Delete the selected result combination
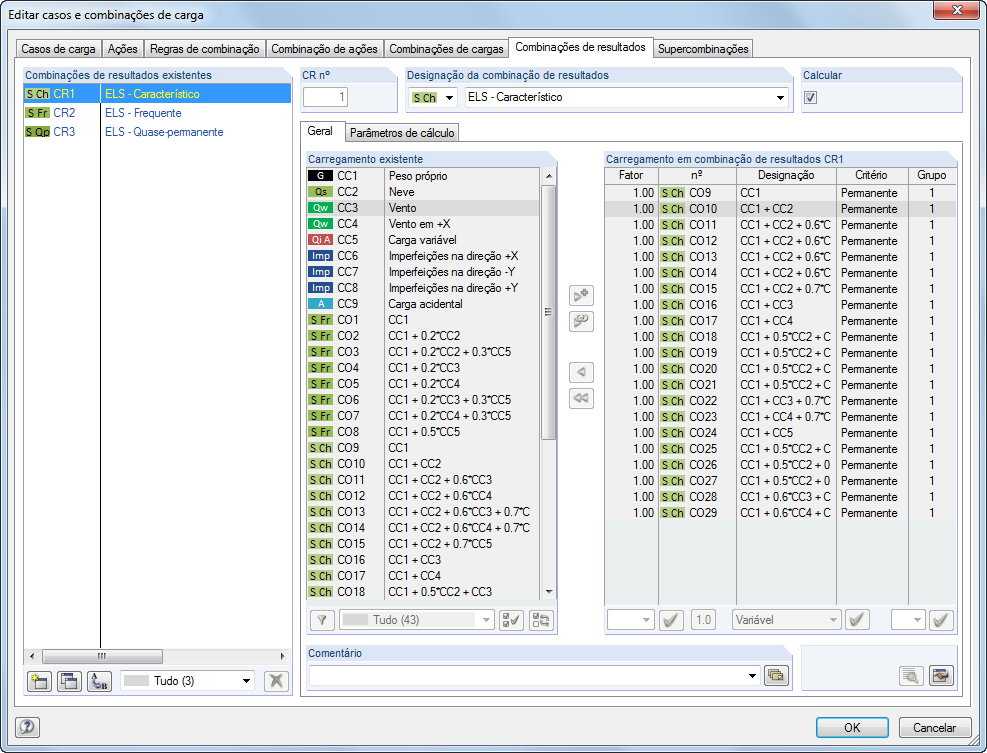Image resolution: width=987 pixels, height=753 pixels. coord(276,681)
